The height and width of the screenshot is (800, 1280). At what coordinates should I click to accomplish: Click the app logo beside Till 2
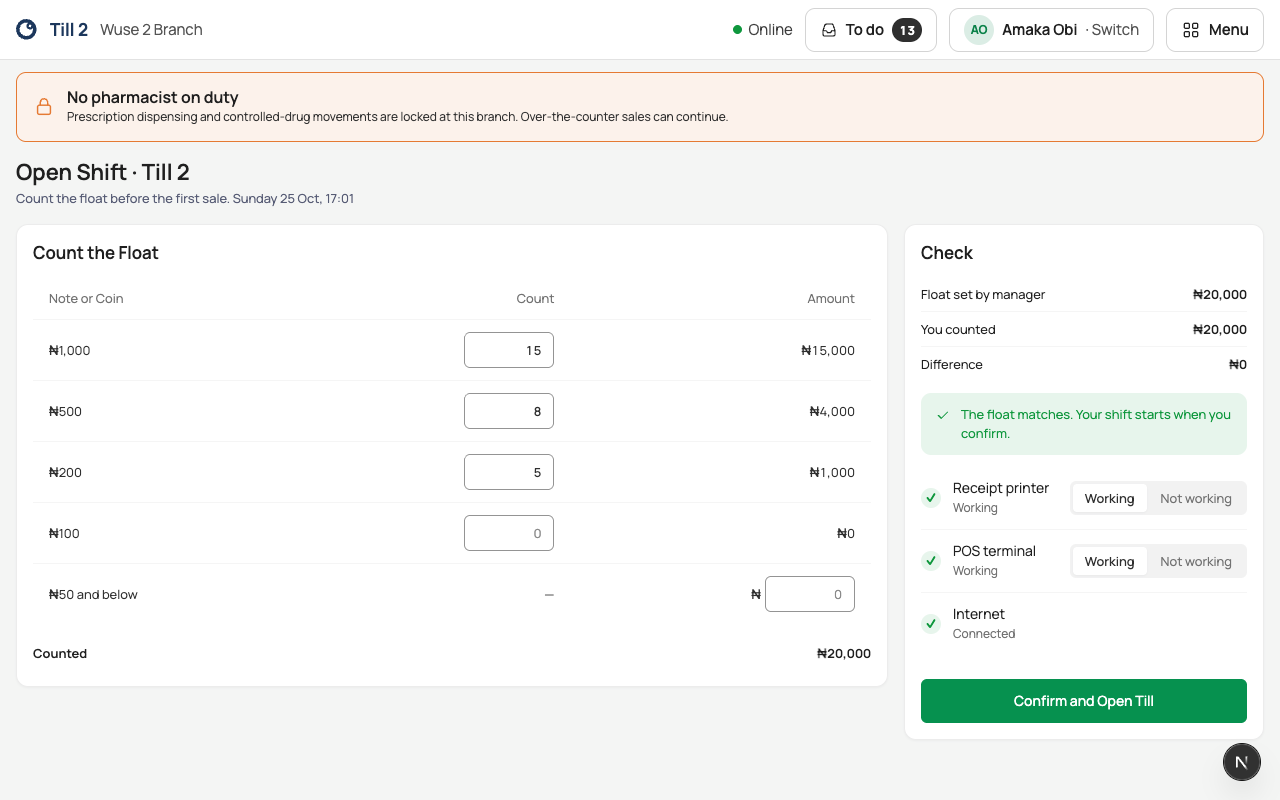click(x=27, y=30)
